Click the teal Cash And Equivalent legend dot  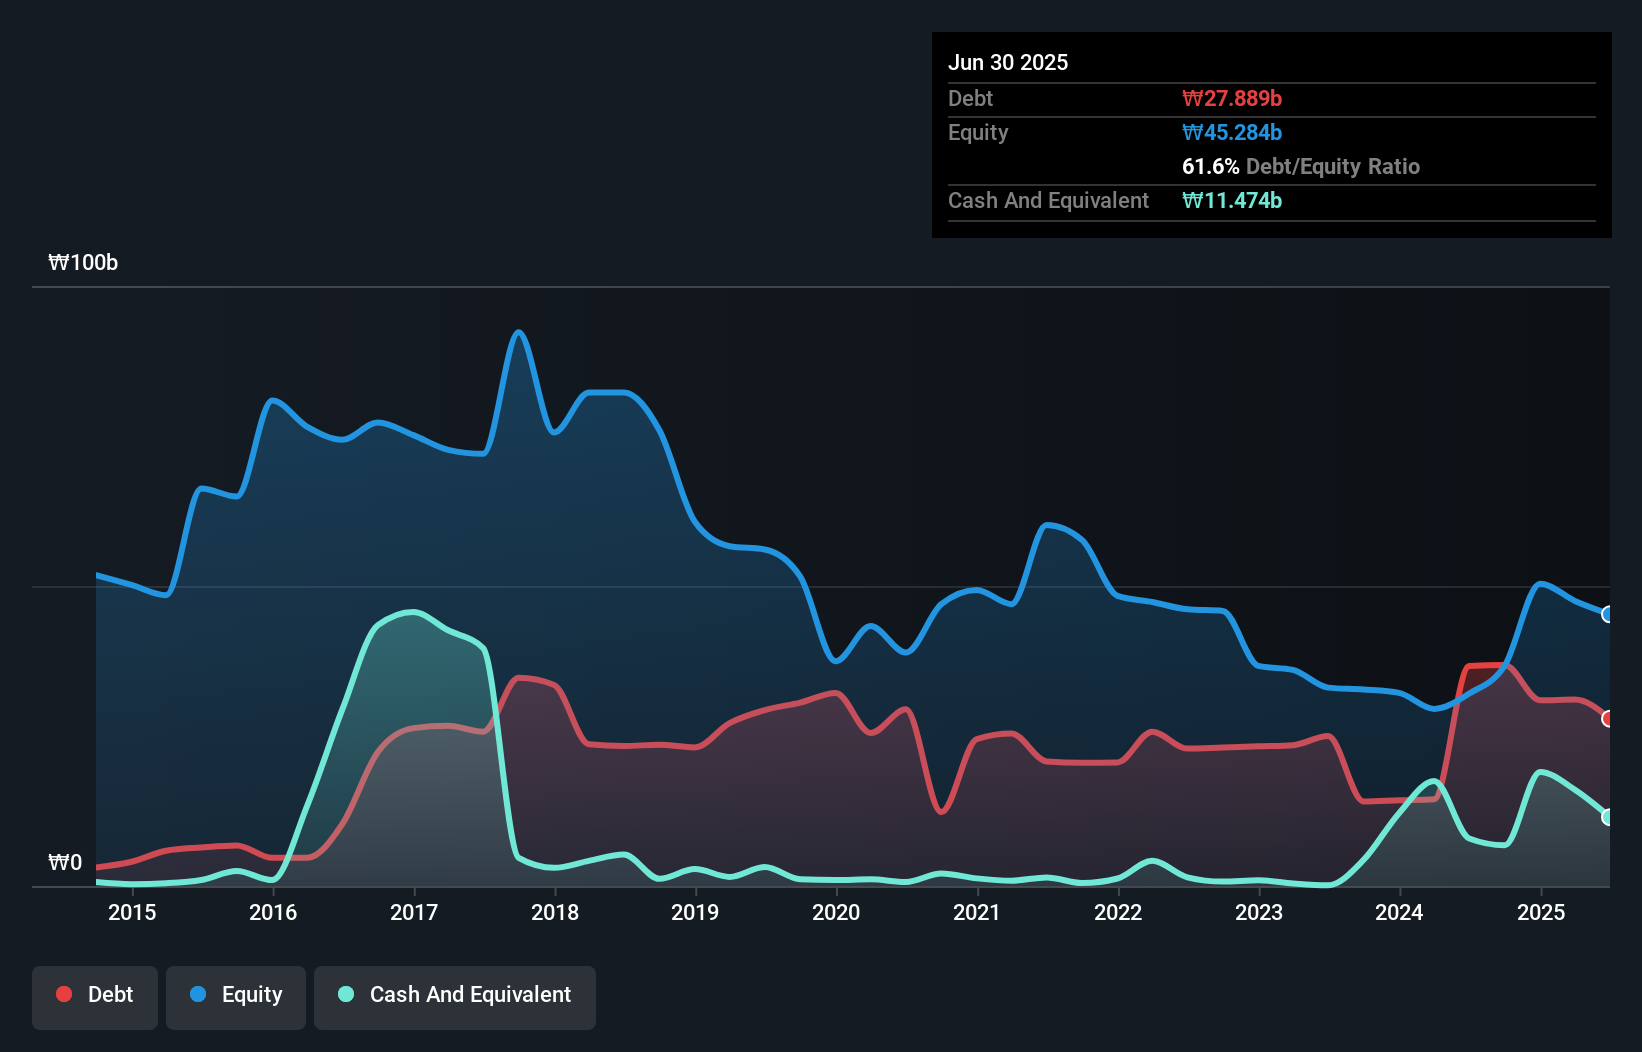click(x=346, y=994)
